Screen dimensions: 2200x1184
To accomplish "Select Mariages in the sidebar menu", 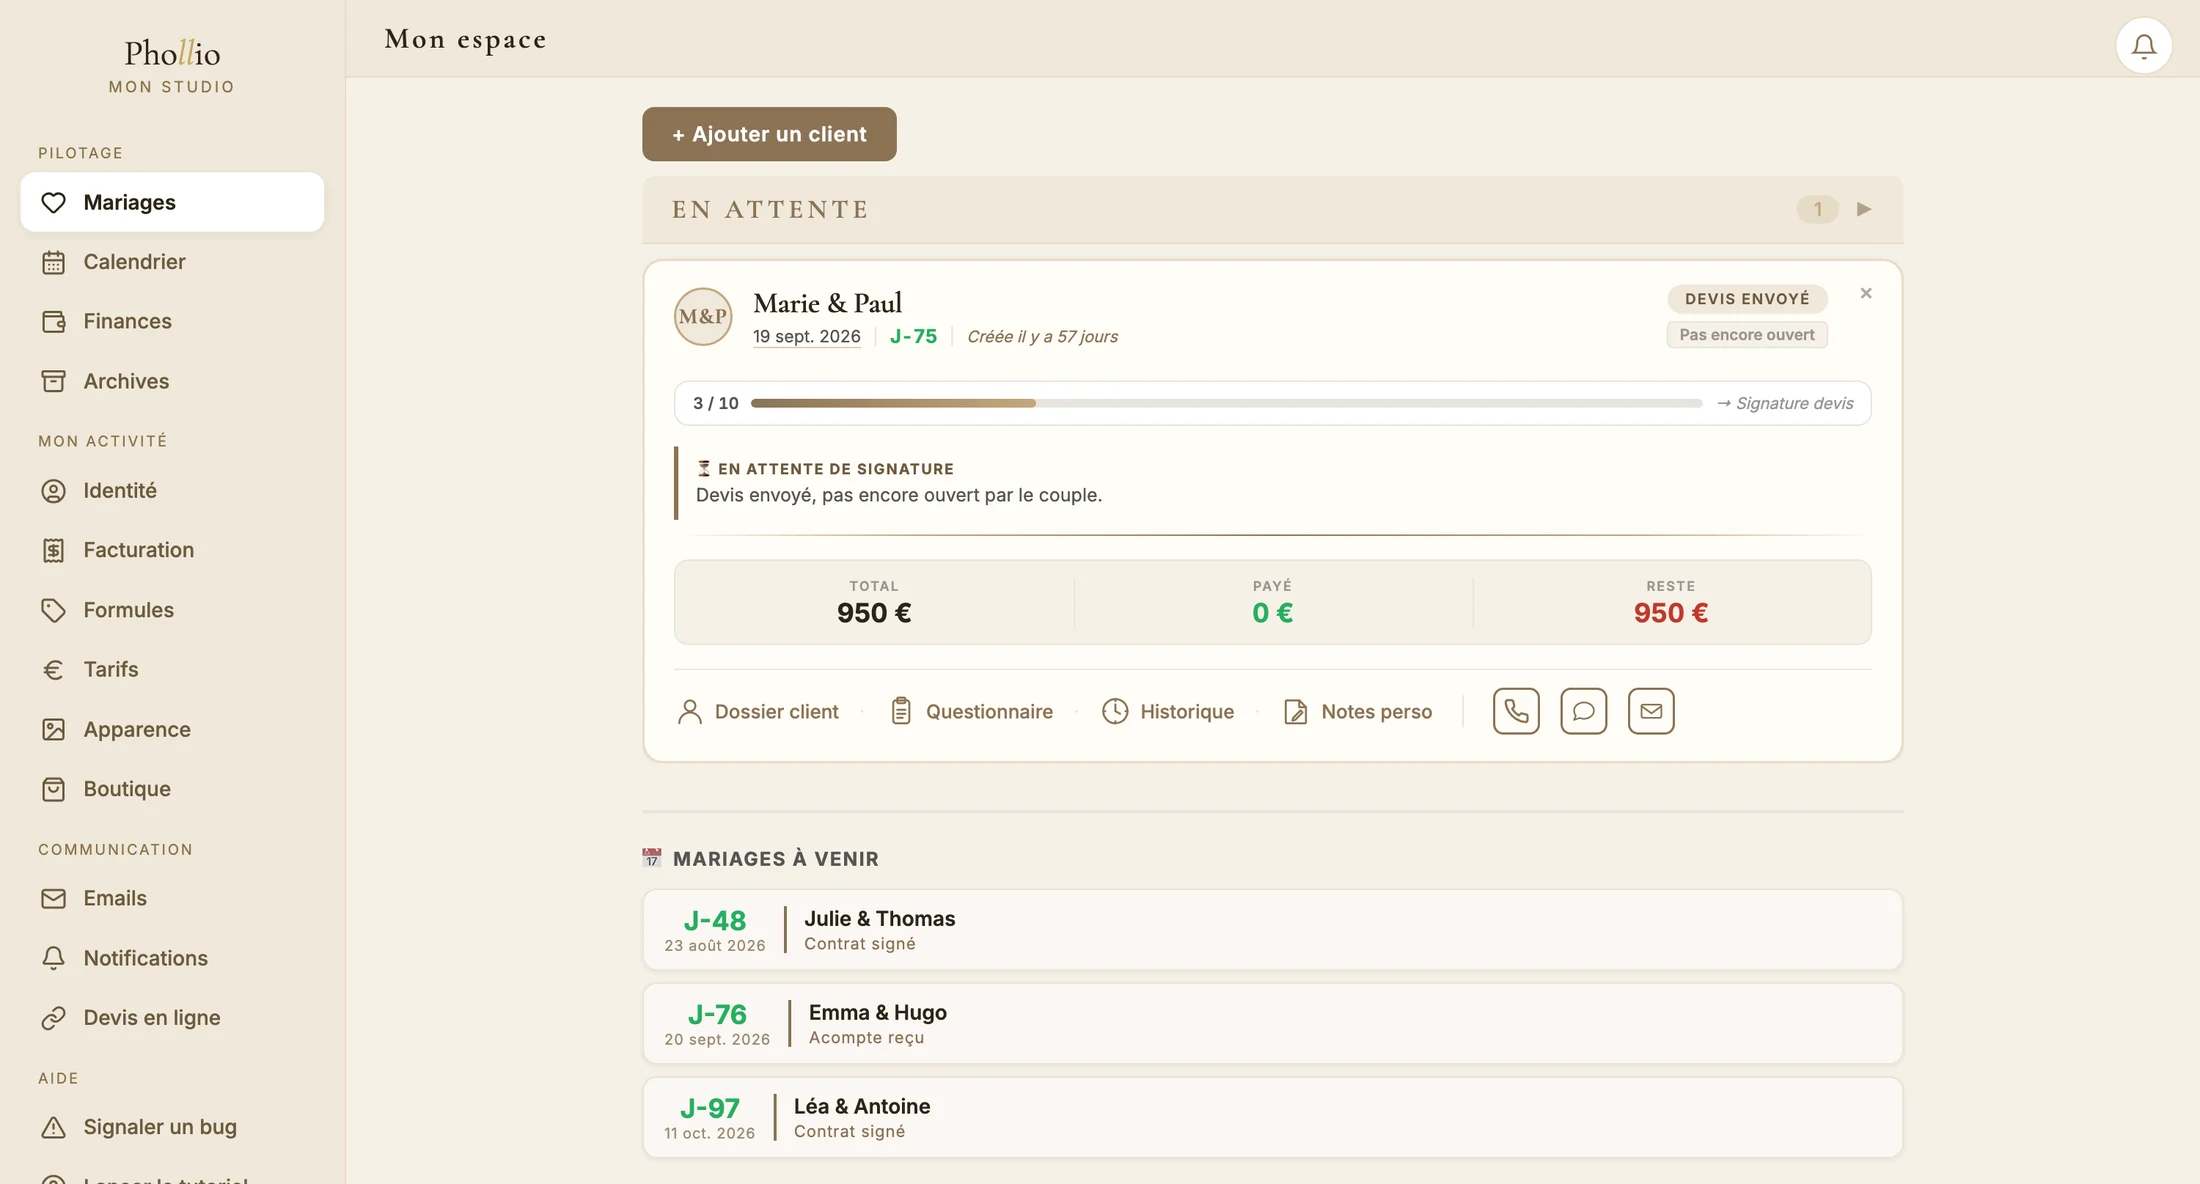I will [172, 202].
